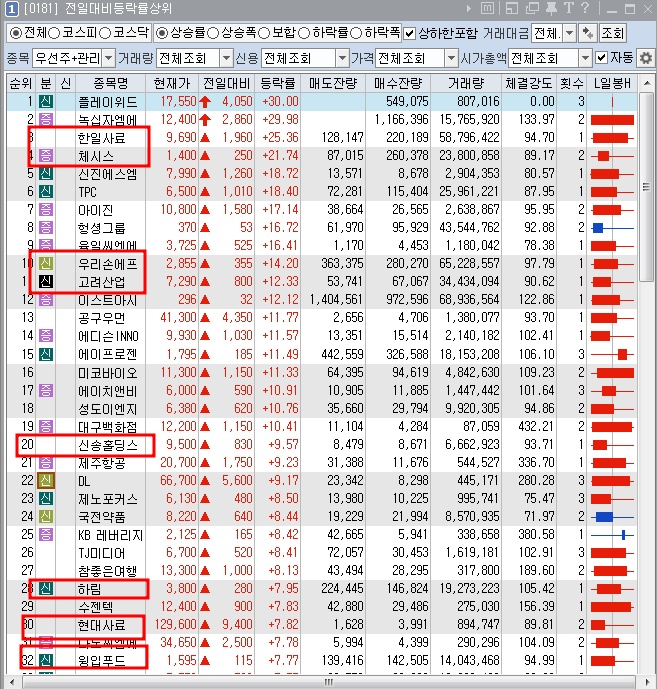Click the 신 badge on TPC row
Viewport: 657px width, 689px height.
46,192
